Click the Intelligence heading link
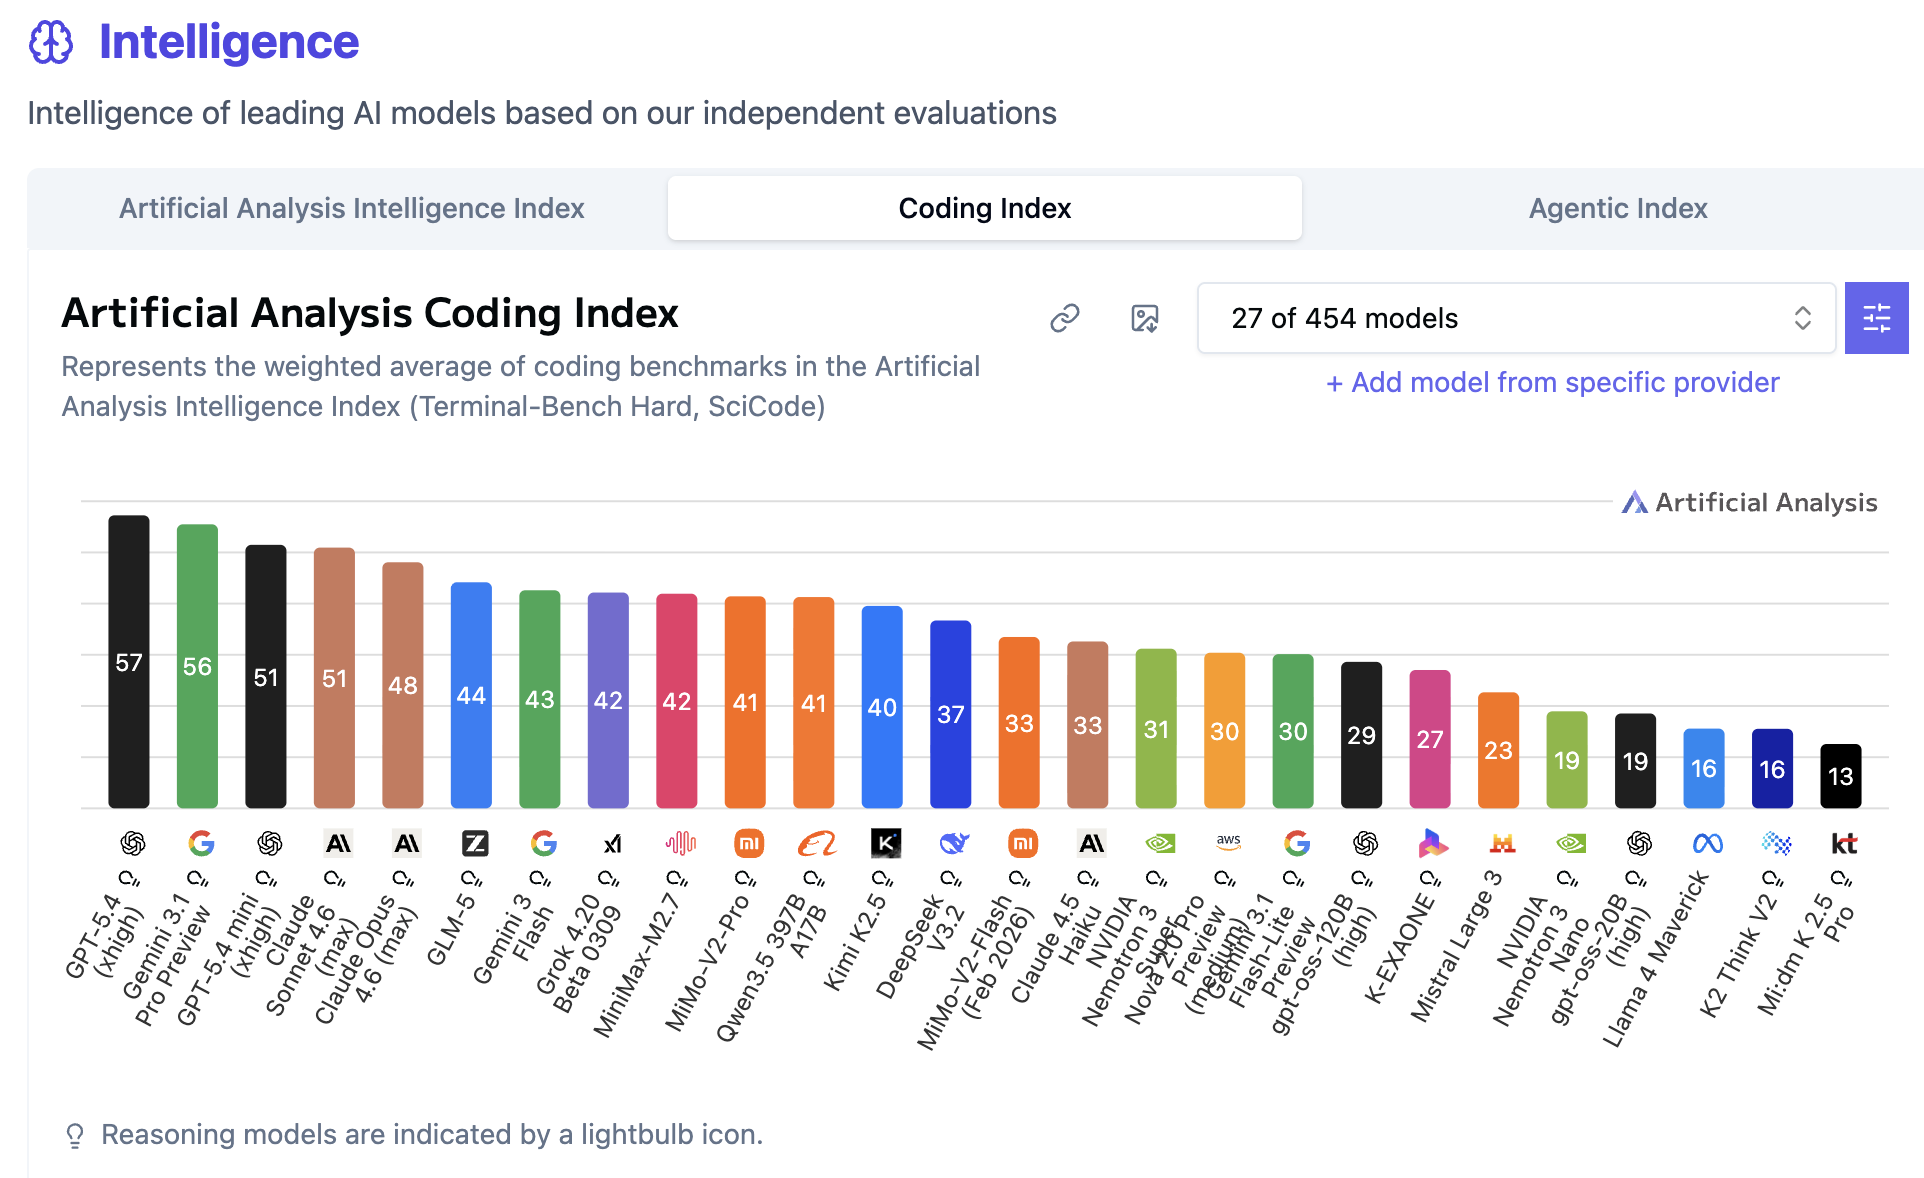The image size is (1924, 1178). (x=228, y=42)
